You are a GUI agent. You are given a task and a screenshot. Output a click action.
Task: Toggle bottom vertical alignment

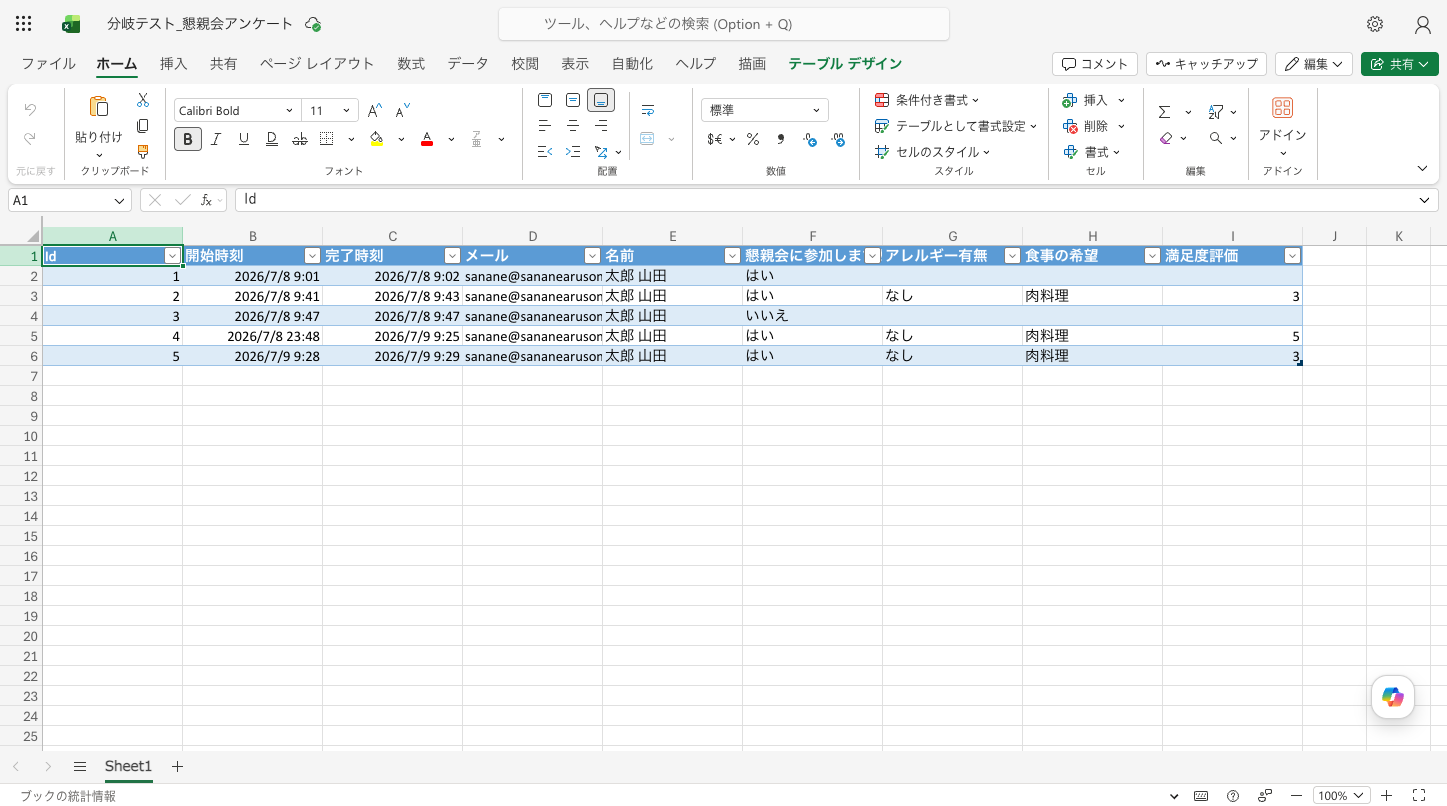(x=601, y=100)
